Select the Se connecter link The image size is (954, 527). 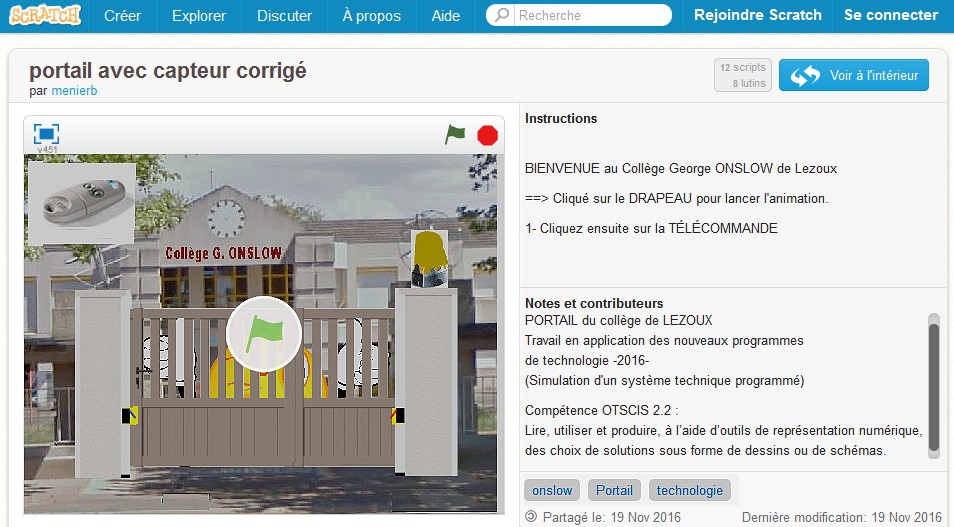point(891,15)
